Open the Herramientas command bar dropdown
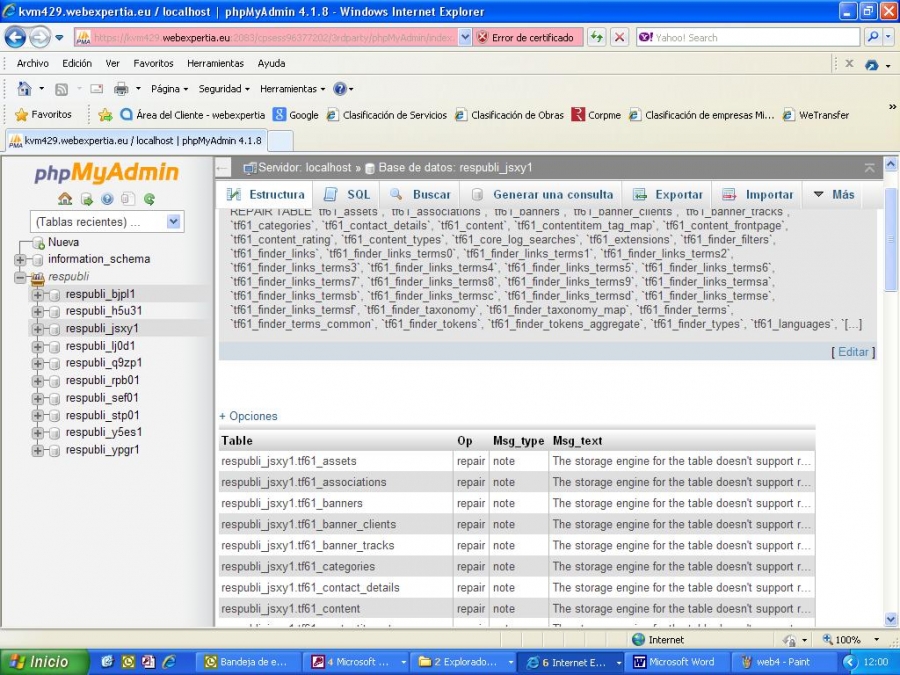 [292, 89]
